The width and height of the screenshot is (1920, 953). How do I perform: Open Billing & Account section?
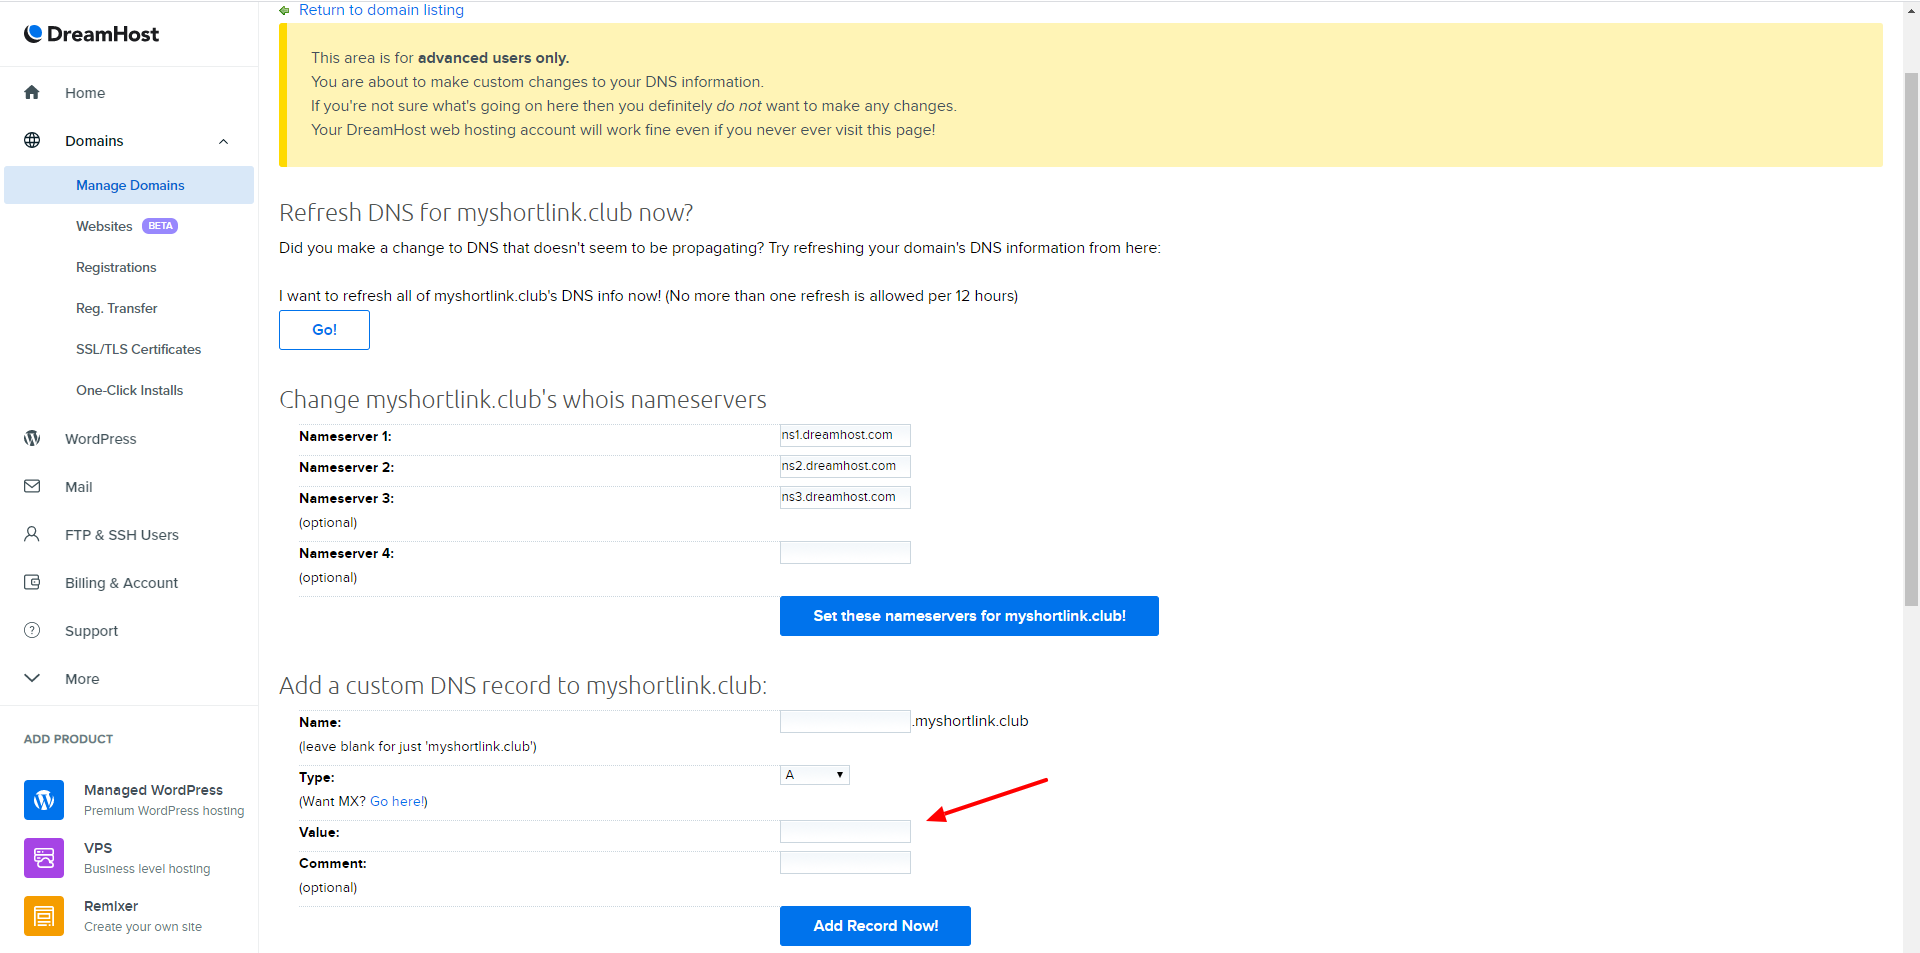point(122,583)
